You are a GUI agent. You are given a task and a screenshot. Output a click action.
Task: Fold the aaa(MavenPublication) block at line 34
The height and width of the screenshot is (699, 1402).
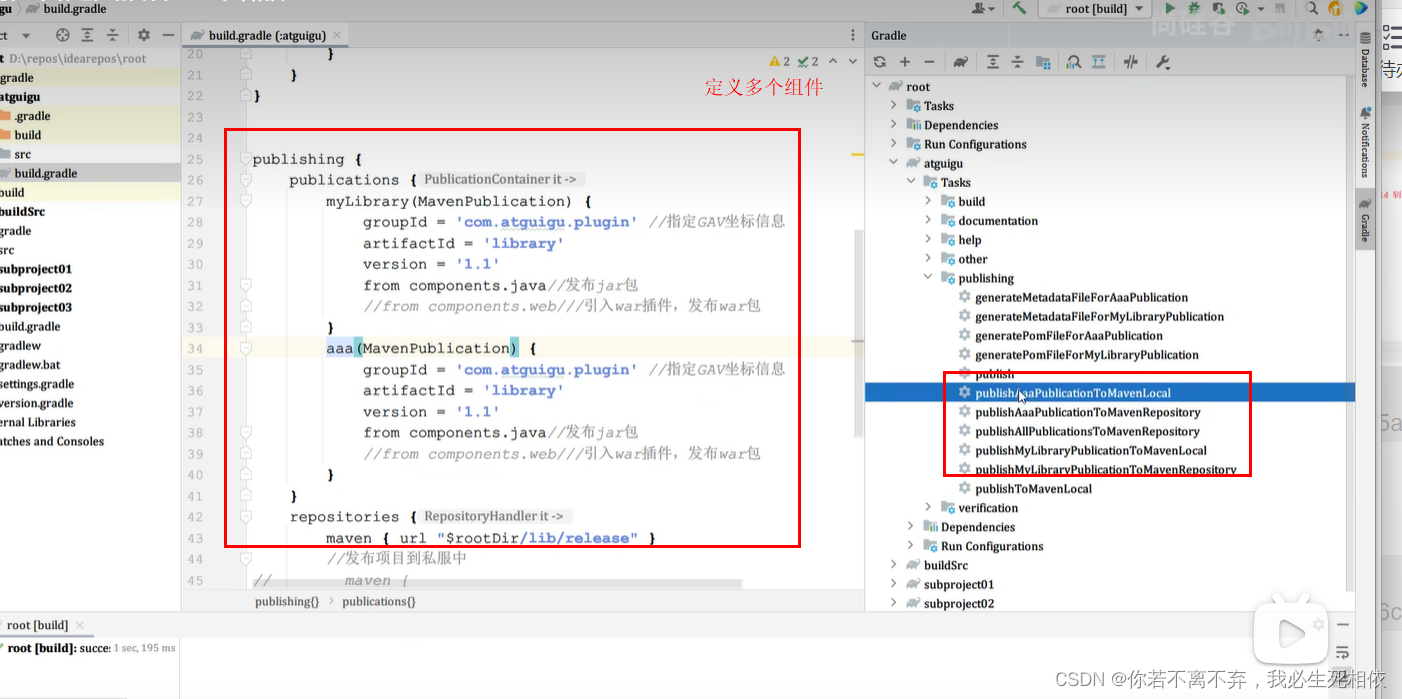click(245, 348)
